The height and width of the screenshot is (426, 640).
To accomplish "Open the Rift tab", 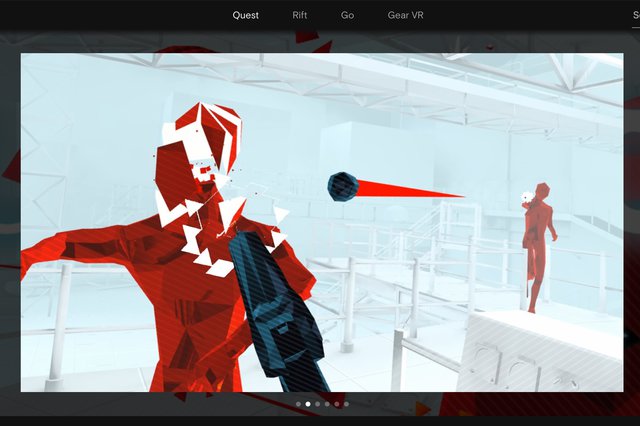I will point(300,15).
